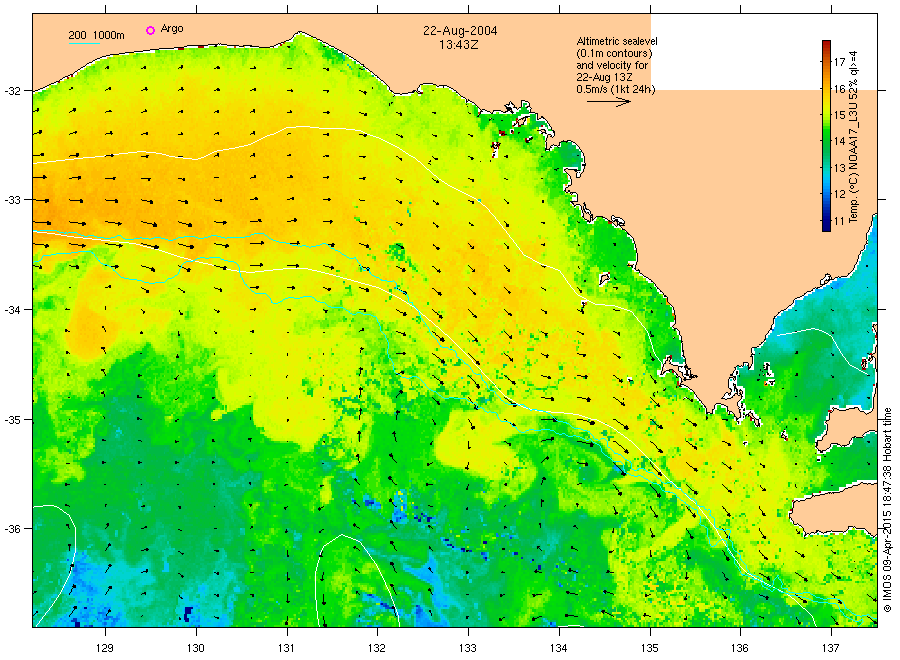
Task: Click the latitude axis label -32
Action: pos(12,91)
